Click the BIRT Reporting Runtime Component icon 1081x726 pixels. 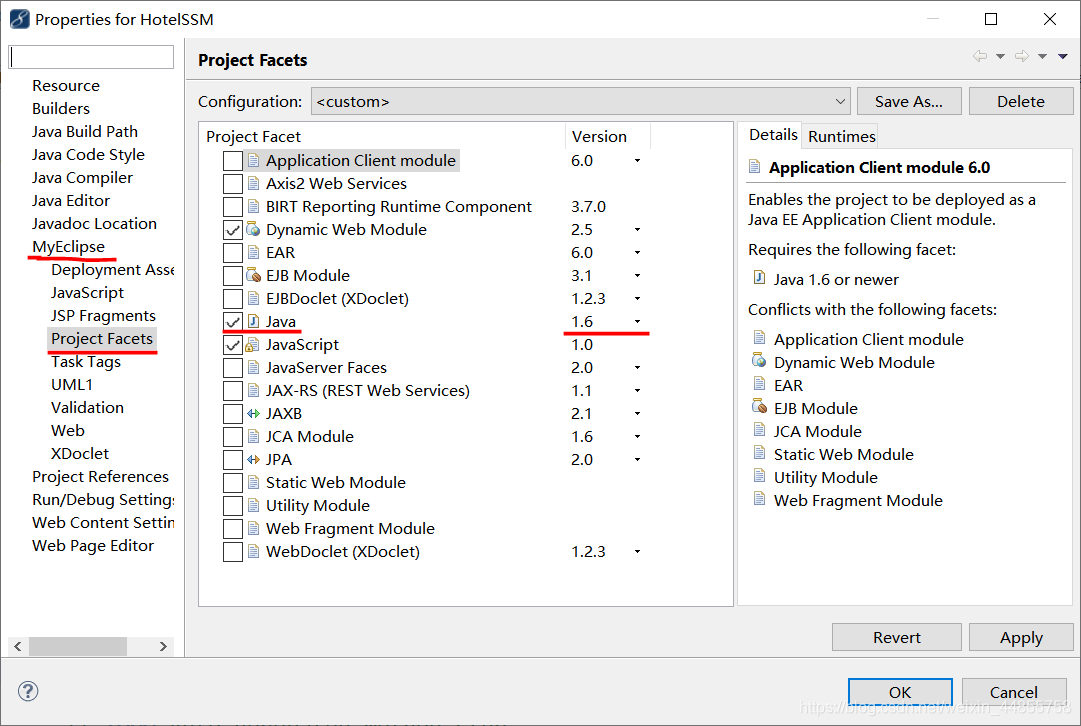254,207
